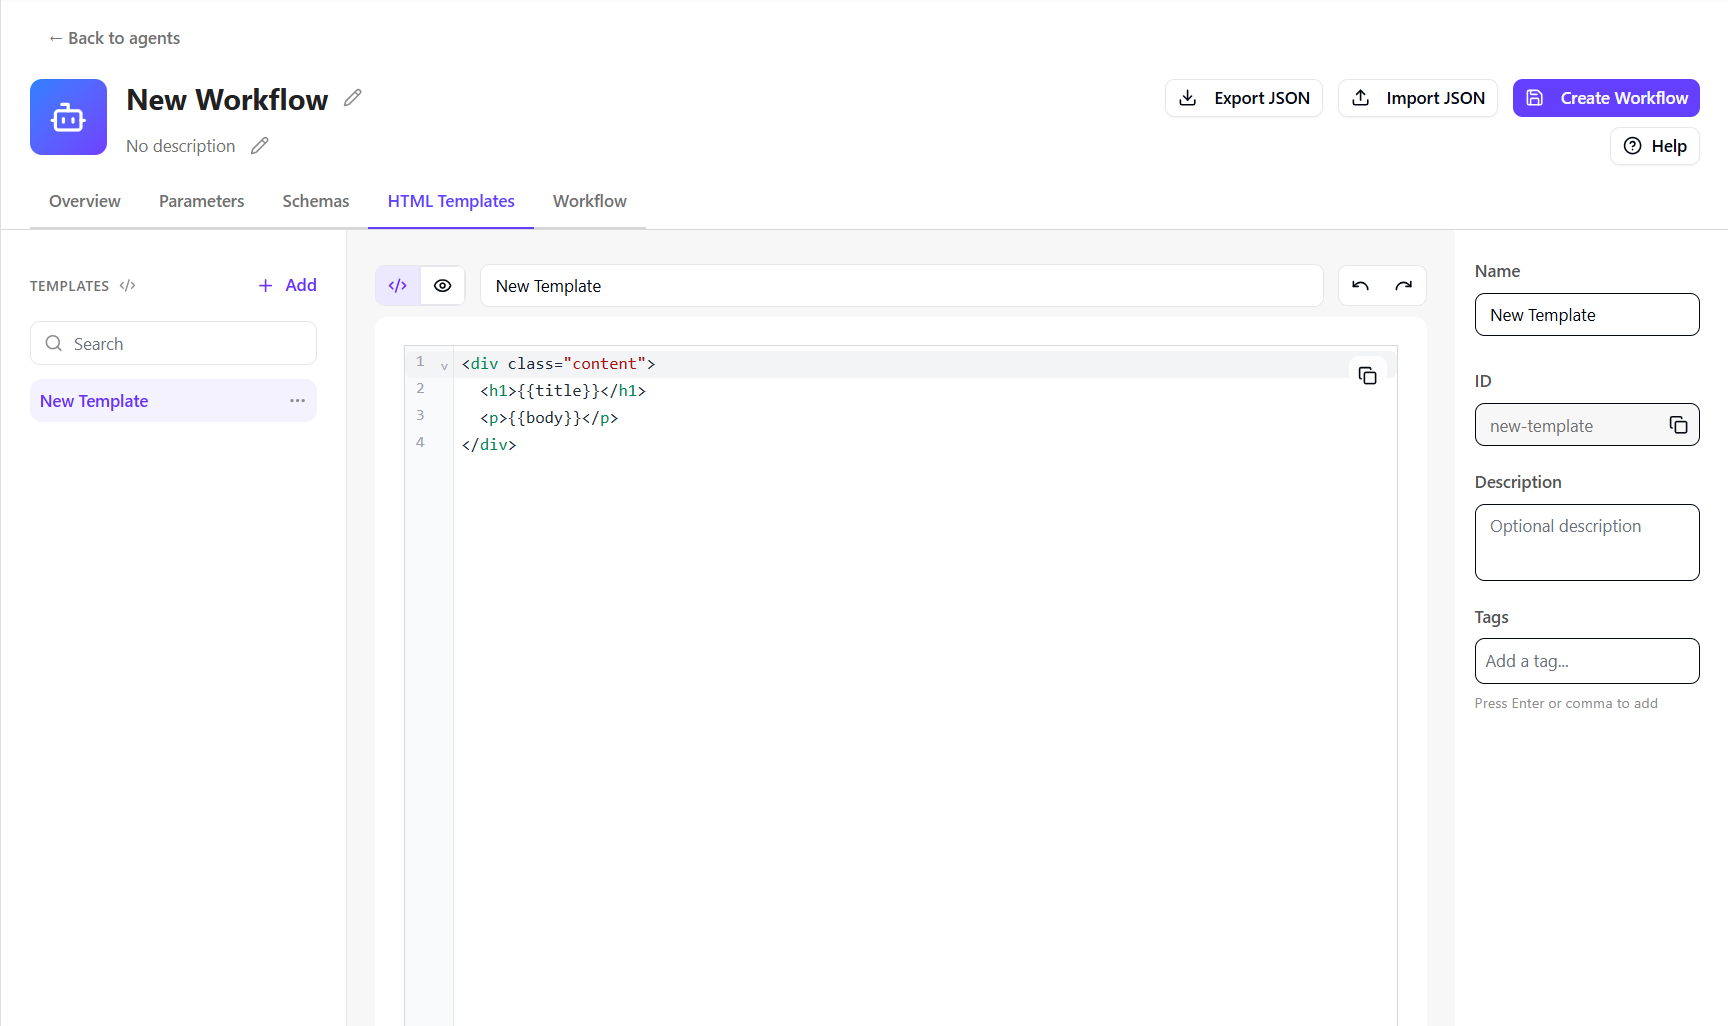1728x1026 pixels.
Task: Click Create Workflow button
Action: (1606, 98)
